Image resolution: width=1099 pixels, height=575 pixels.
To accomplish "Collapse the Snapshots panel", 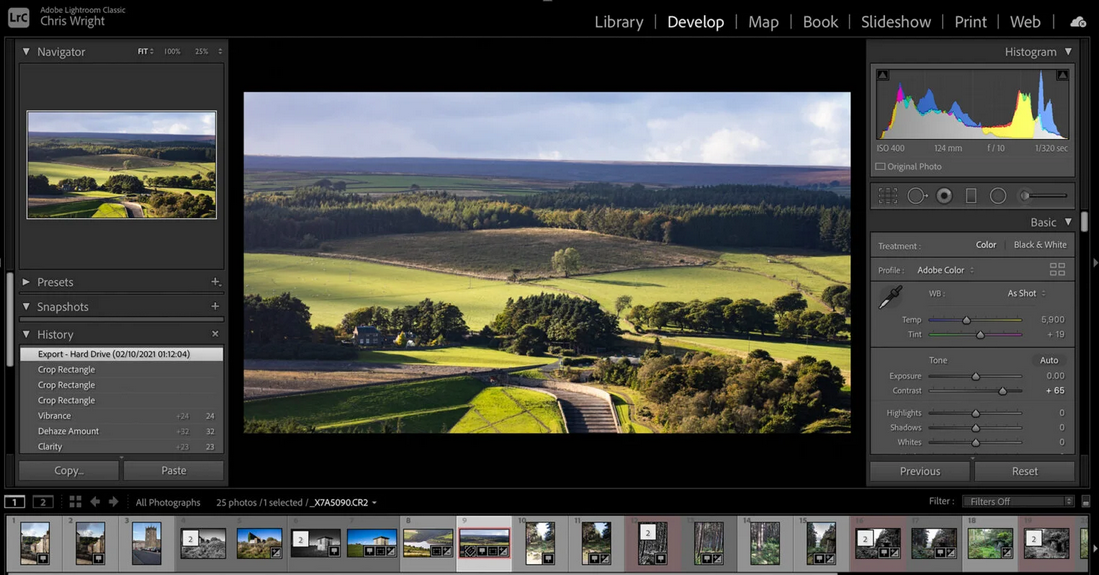I will coord(26,306).
